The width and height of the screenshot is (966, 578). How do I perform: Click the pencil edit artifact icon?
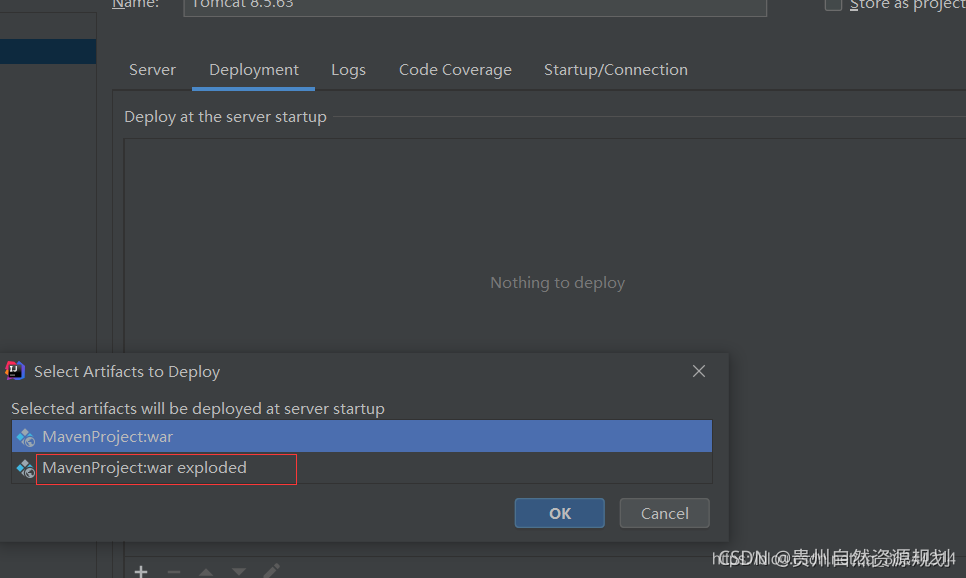(272, 571)
